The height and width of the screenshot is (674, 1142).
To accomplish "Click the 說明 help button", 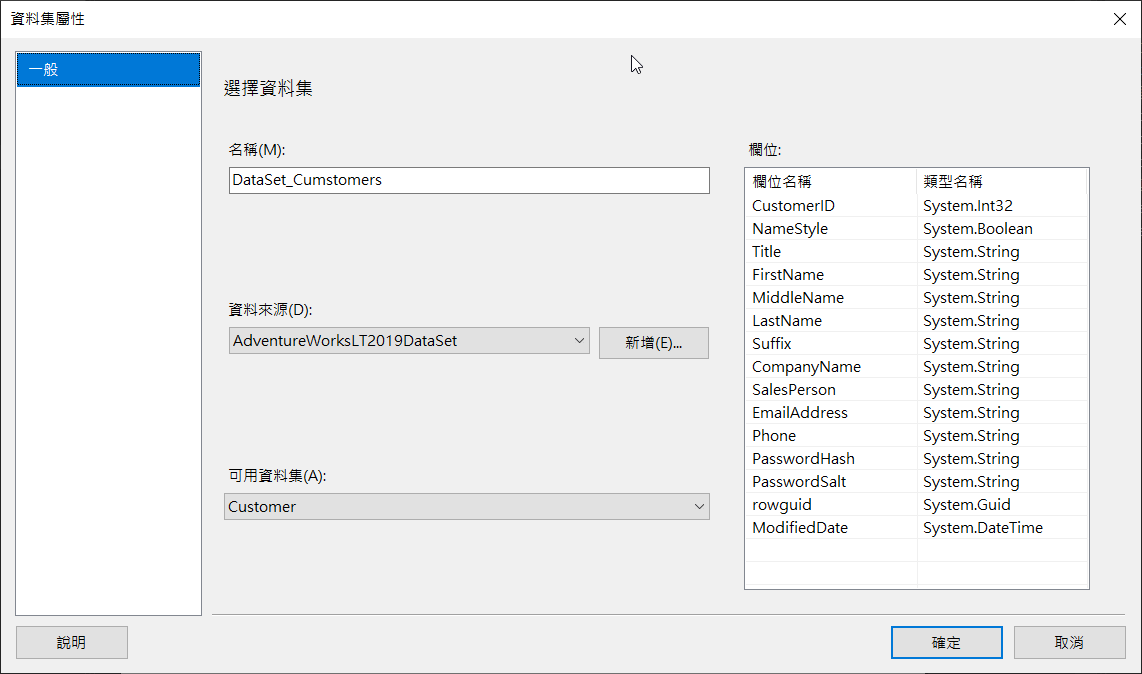I will click(x=71, y=642).
